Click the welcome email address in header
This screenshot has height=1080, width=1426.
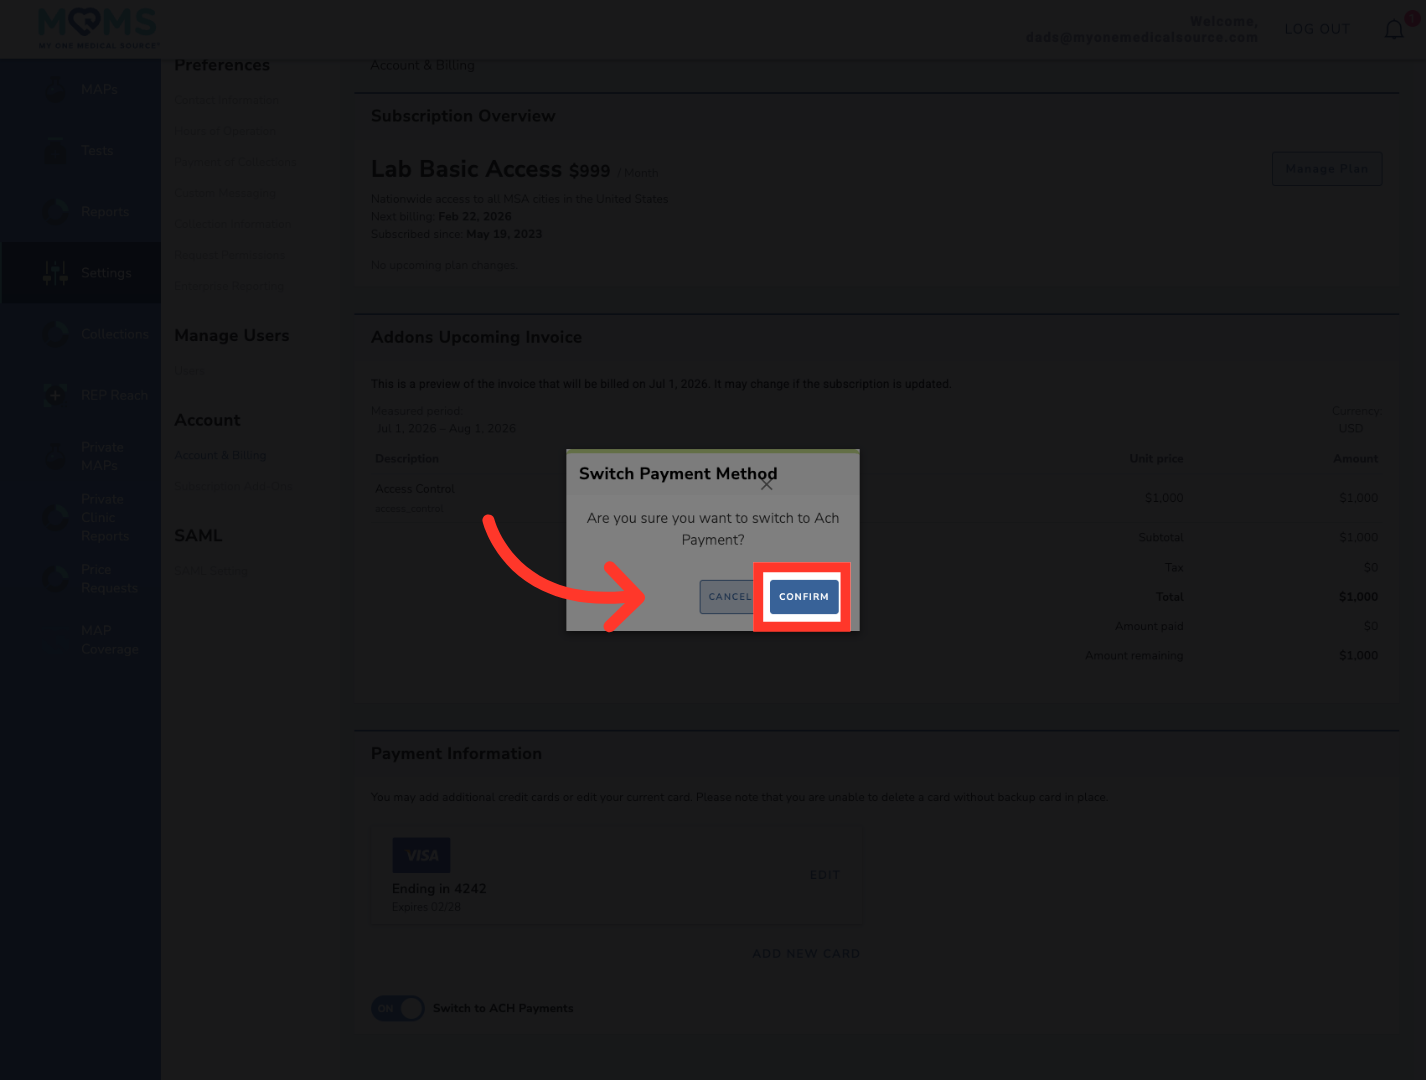pyautogui.click(x=1142, y=37)
